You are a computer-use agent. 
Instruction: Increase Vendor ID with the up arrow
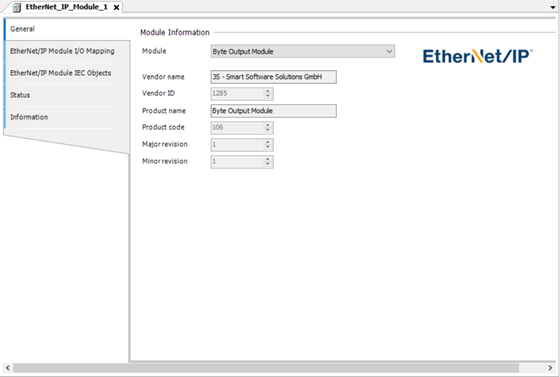click(x=268, y=91)
